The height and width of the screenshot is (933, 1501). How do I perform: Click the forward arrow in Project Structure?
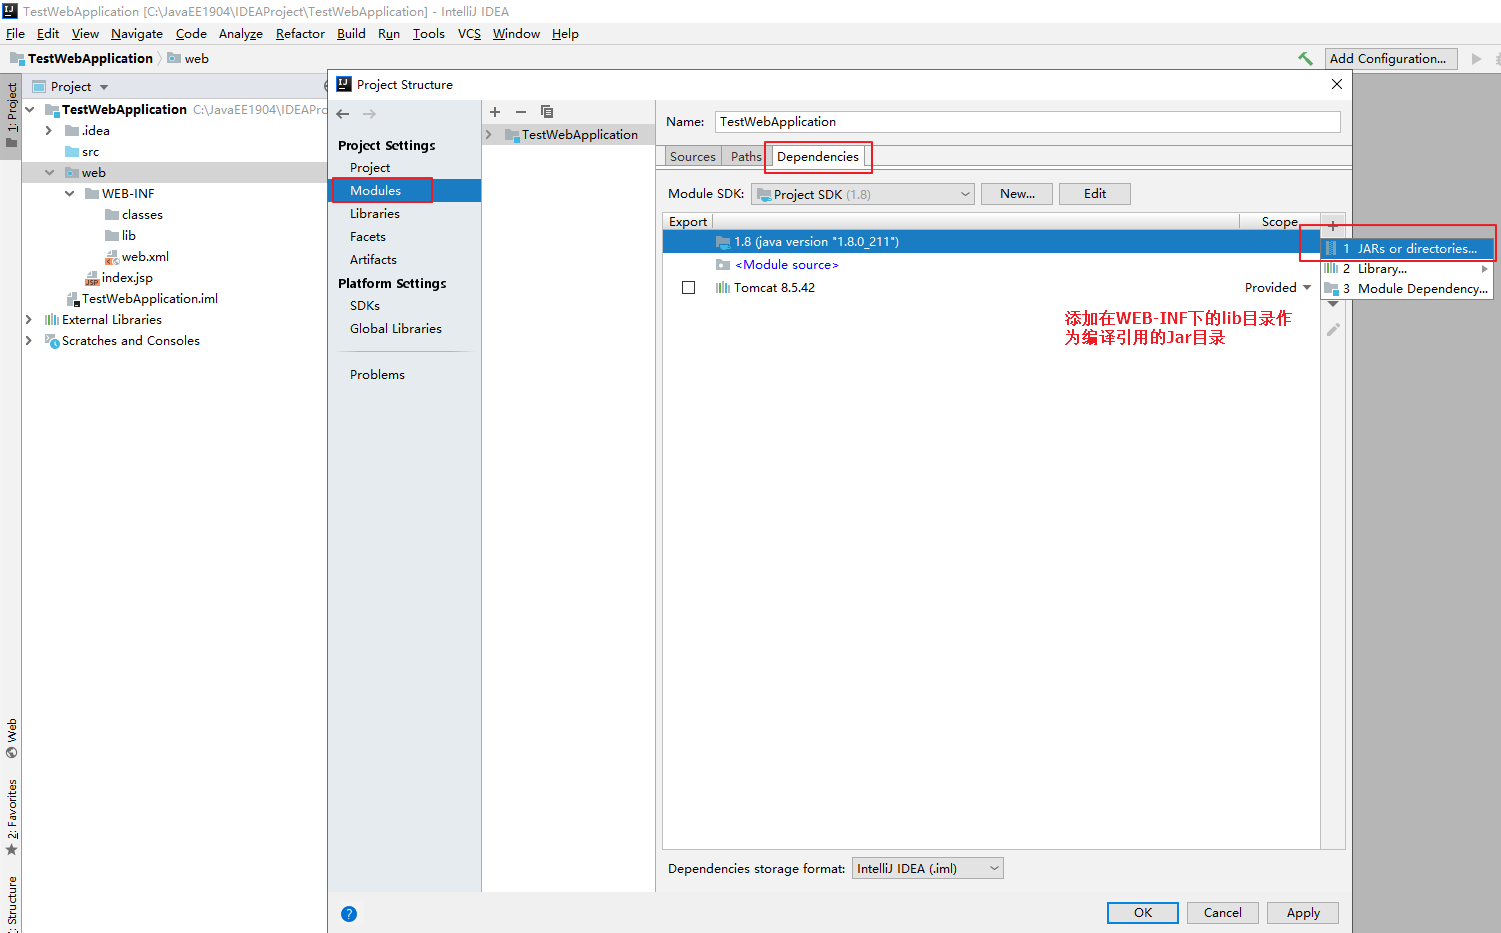tap(370, 114)
